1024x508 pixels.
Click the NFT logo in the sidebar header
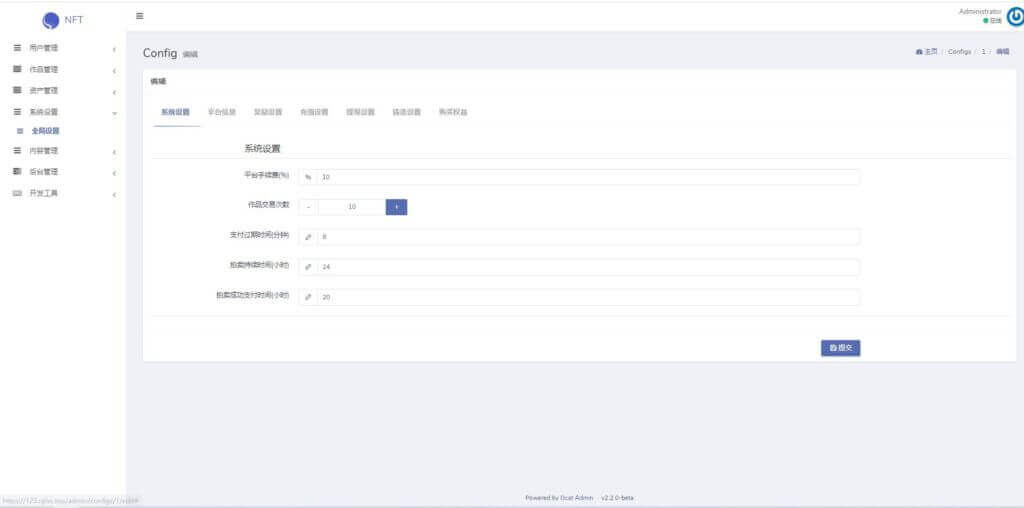point(63,20)
